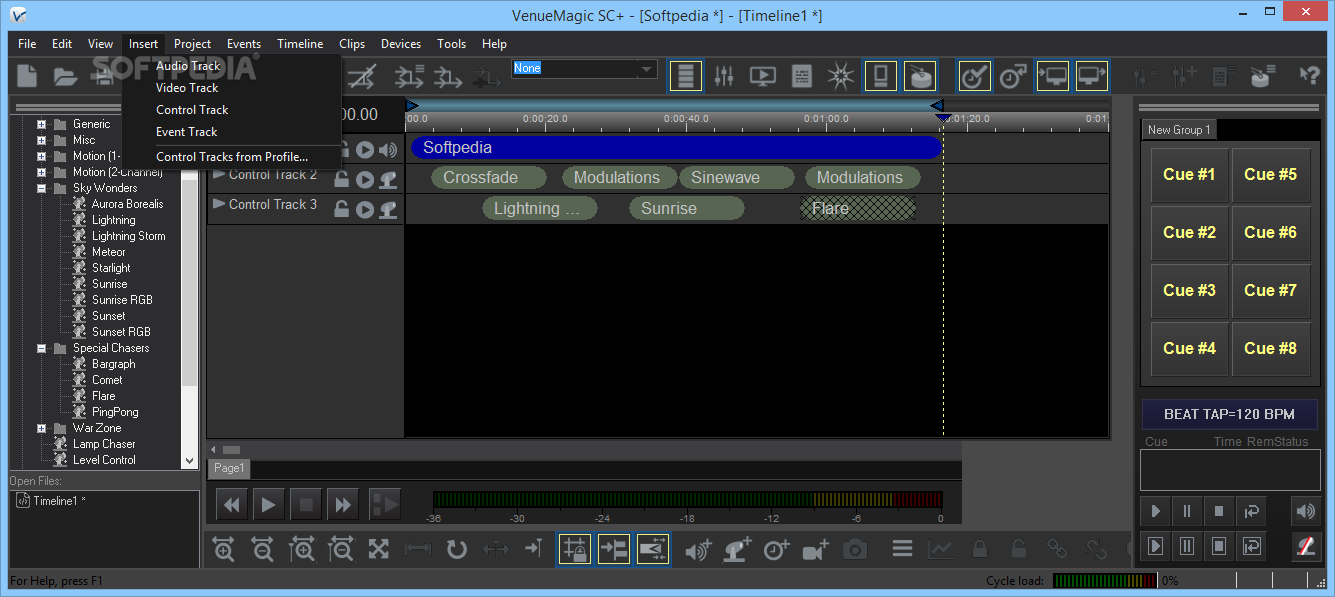This screenshot has width=1335, height=597.
Task: Open the Devices menu
Action: [401, 44]
